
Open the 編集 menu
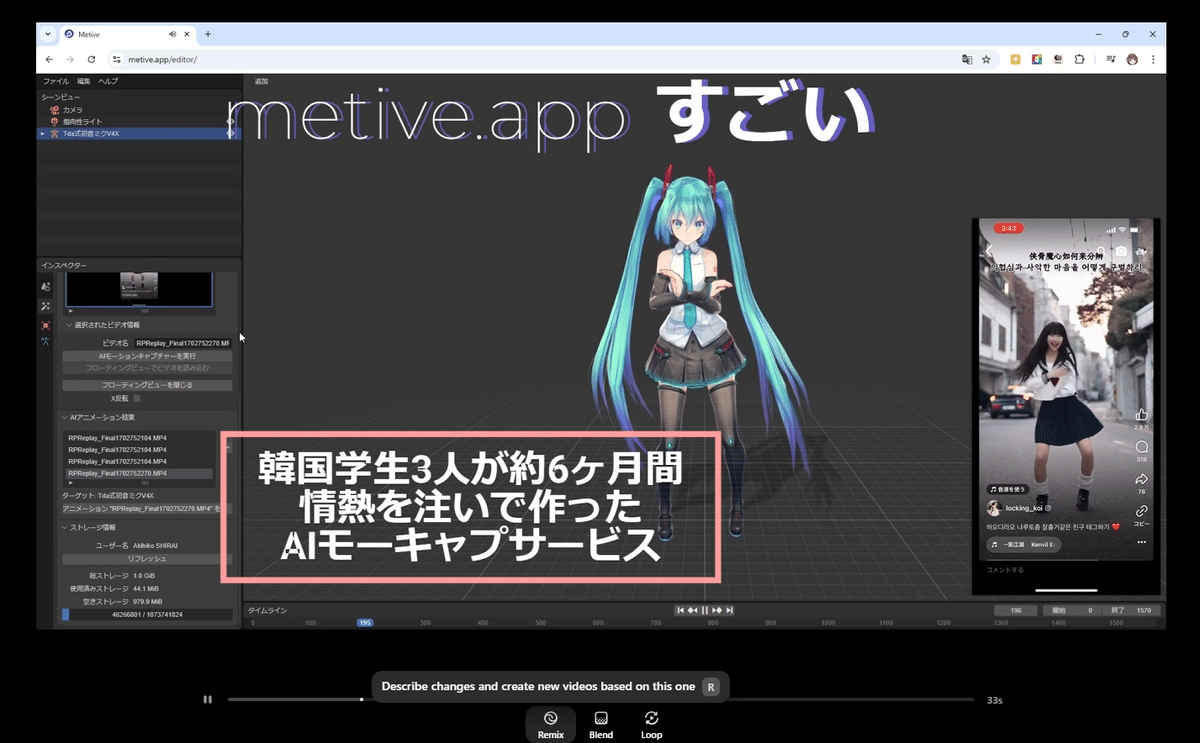pos(85,81)
